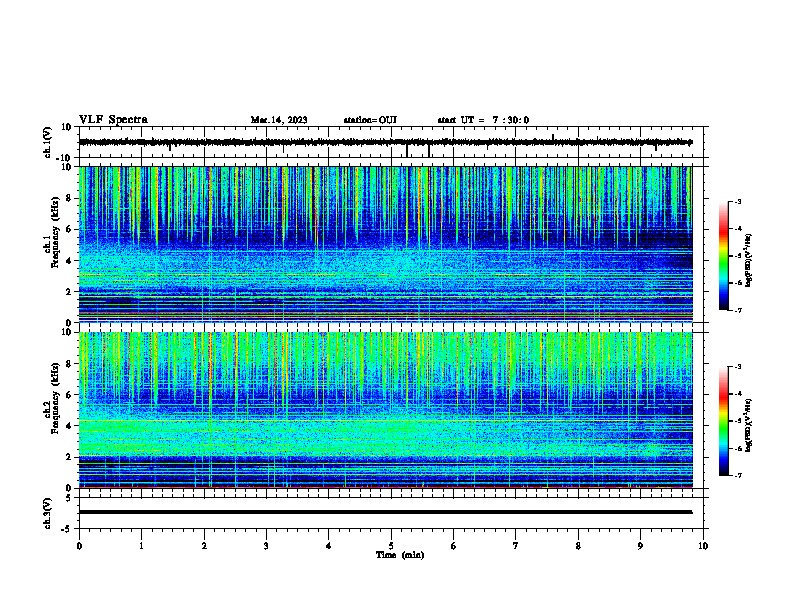
Task: Click time axis tick label "5"
Action: (391, 546)
